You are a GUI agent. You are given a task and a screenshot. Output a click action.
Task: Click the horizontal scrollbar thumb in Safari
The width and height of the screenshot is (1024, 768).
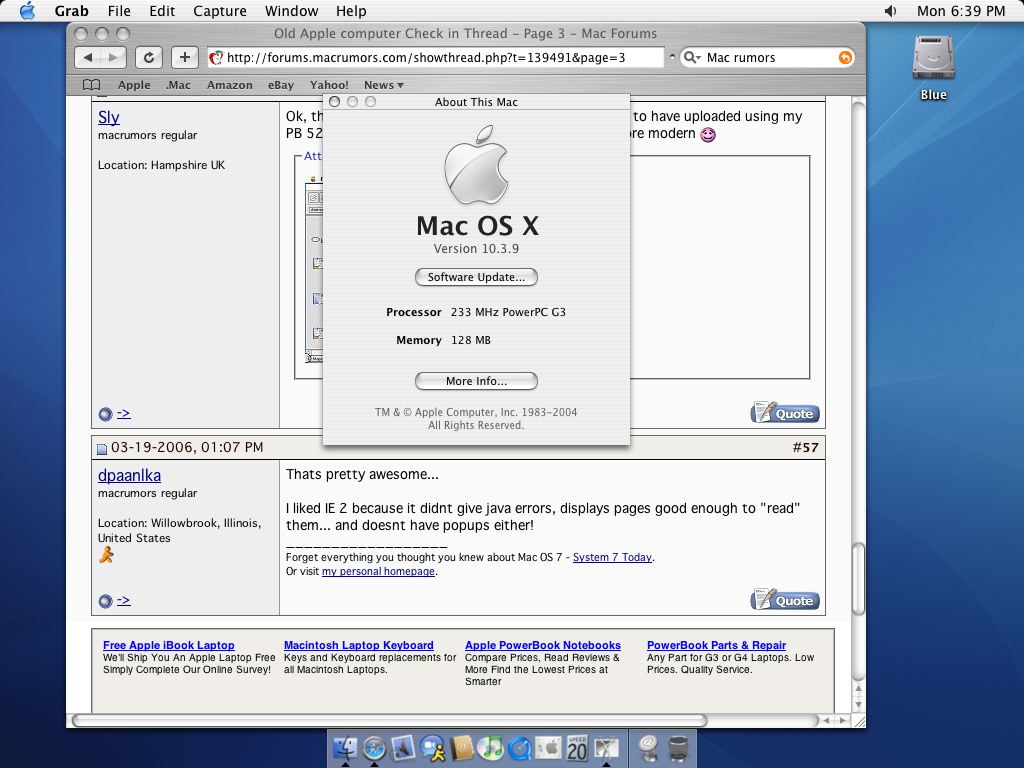[x=389, y=720]
